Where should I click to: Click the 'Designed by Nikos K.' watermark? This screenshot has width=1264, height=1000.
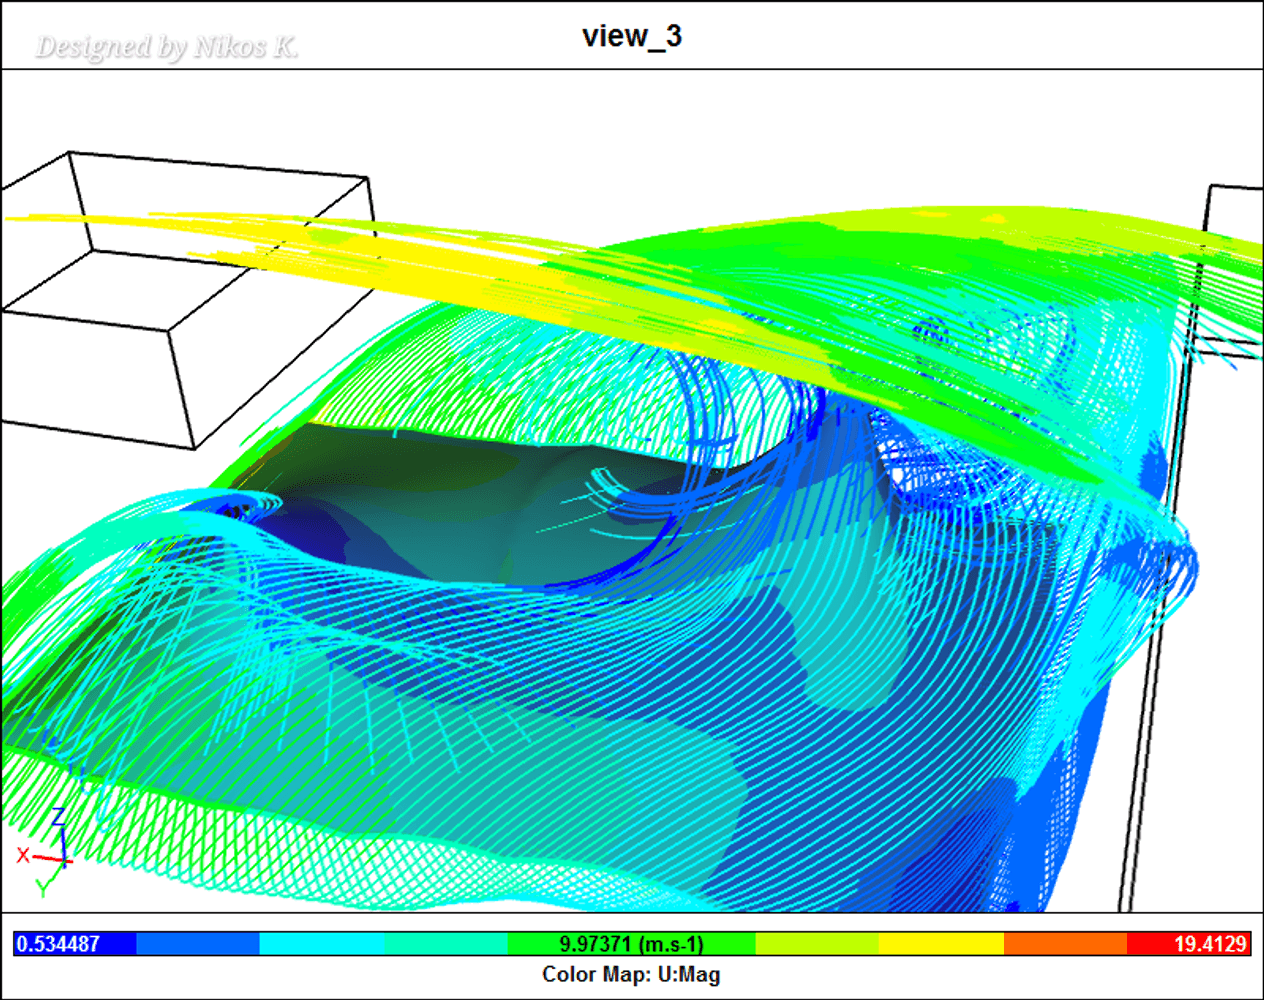[x=166, y=47]
